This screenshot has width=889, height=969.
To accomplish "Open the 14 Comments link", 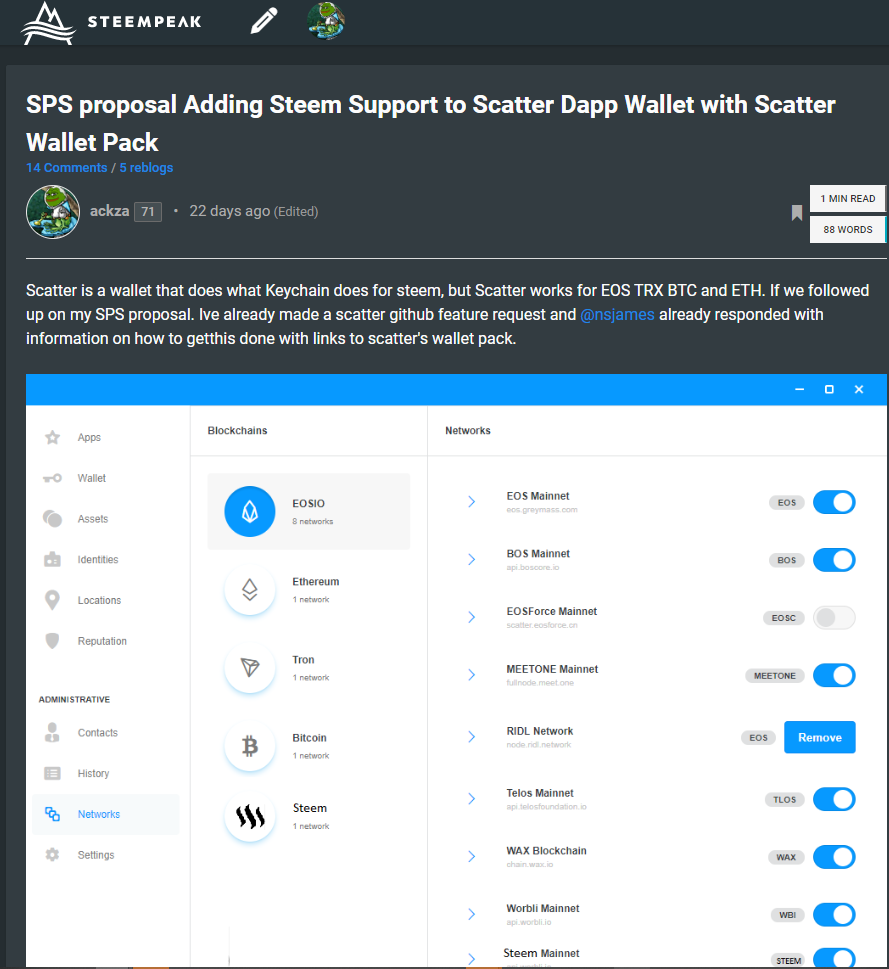I will (67, 168).
